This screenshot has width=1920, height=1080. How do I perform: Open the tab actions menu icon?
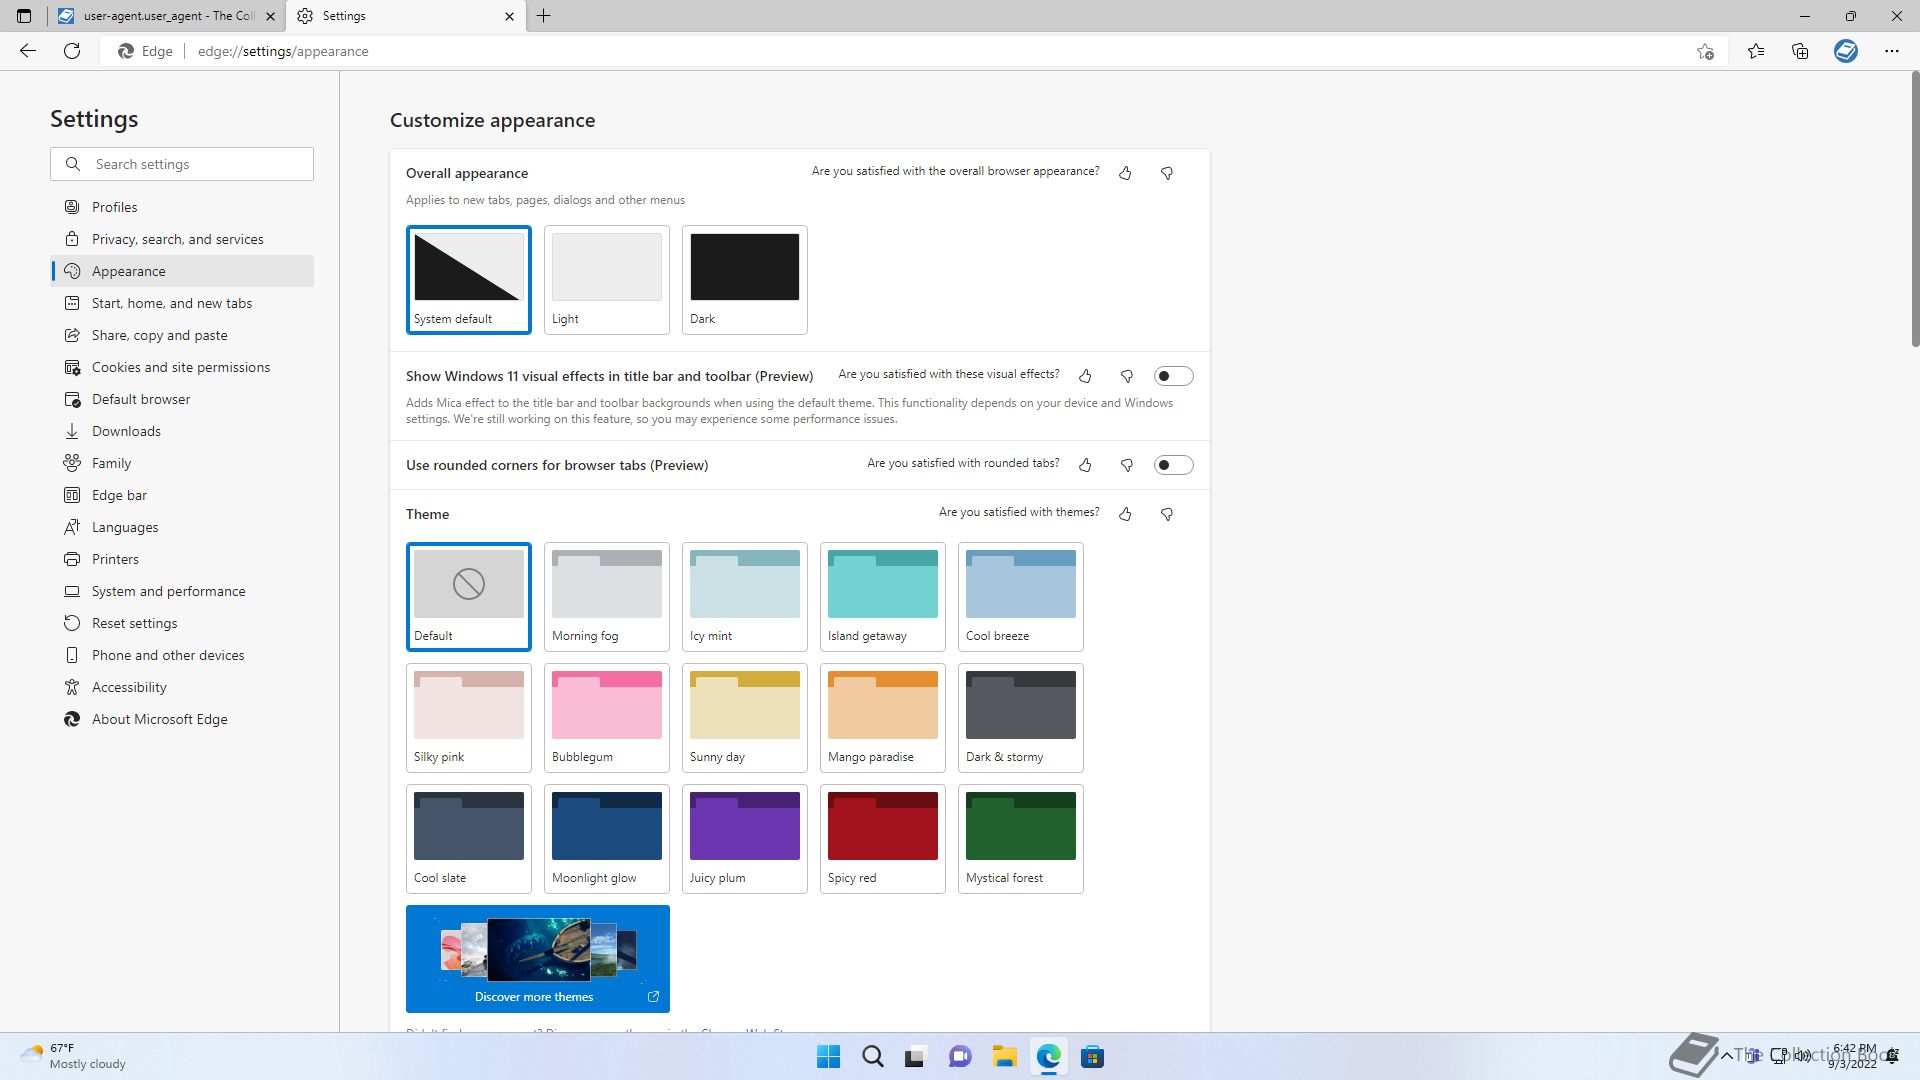coord(24,16)
